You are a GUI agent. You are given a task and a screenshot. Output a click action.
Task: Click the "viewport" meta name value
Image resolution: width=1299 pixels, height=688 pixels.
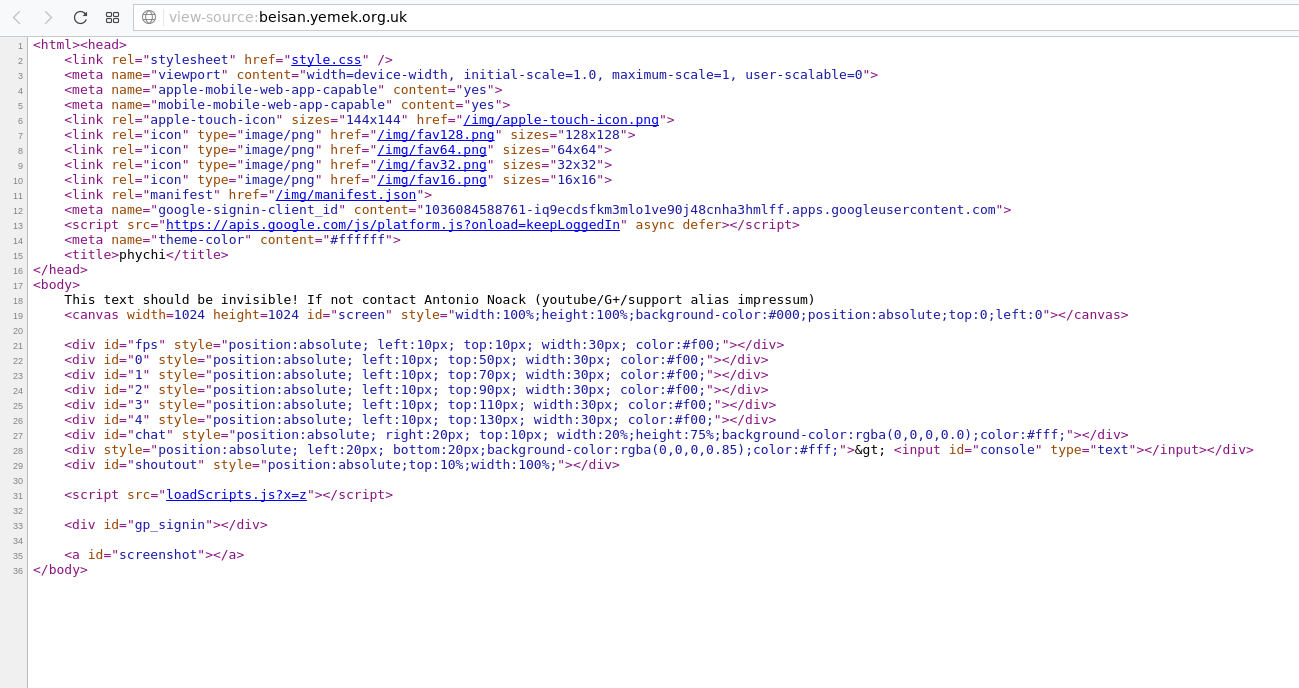coord(189,75)
